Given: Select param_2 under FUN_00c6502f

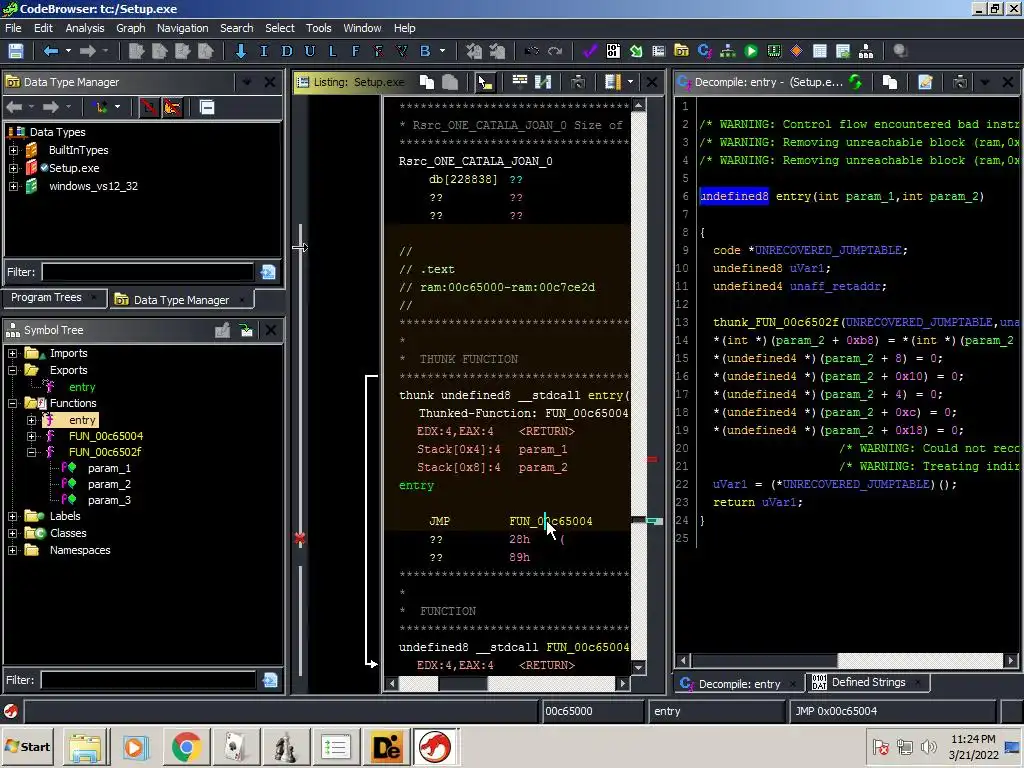Looking at the screenshot, I should pyautogui.click(x=109, y=485).
